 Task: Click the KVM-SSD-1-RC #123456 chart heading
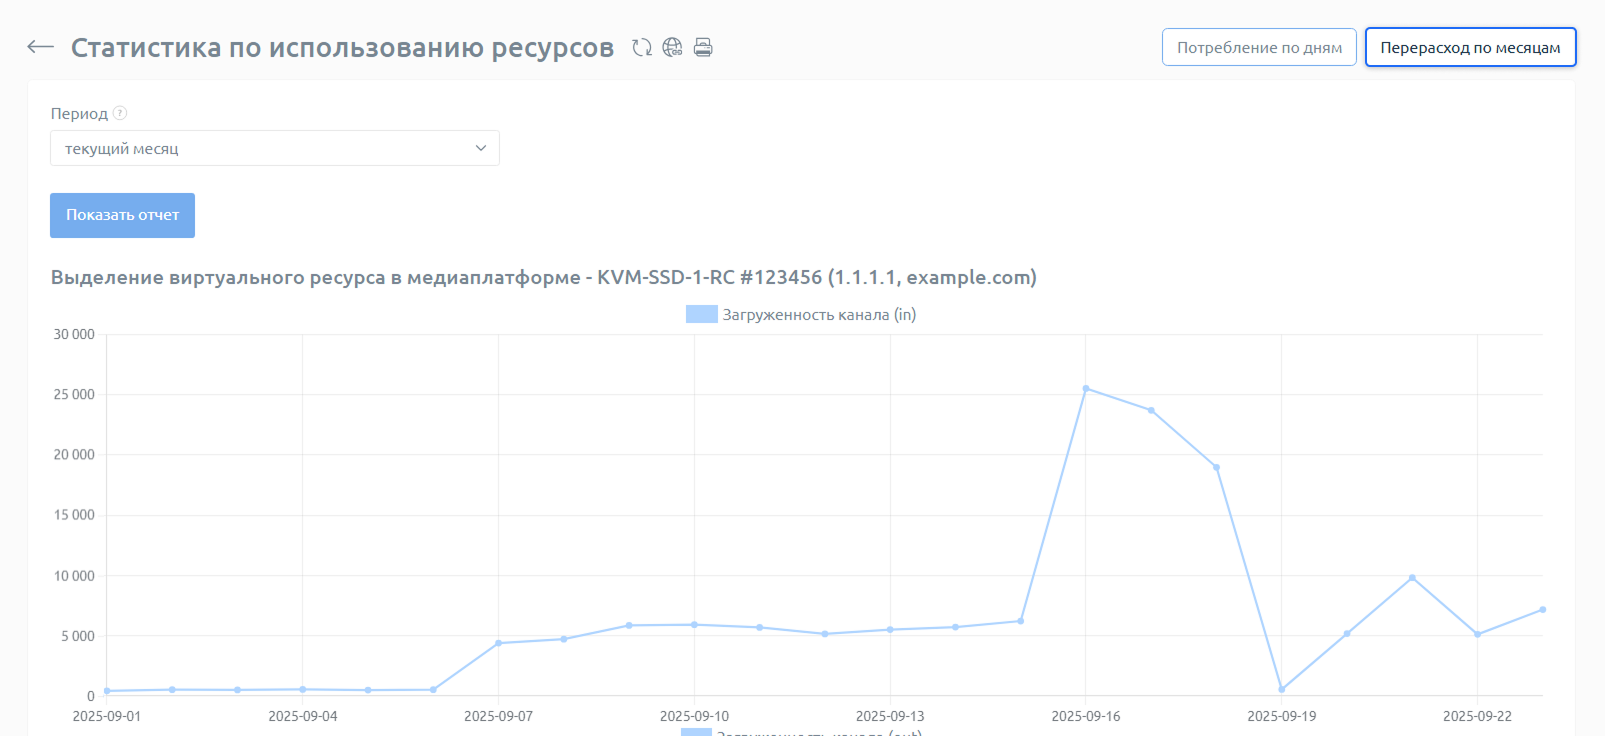[543, 277]
